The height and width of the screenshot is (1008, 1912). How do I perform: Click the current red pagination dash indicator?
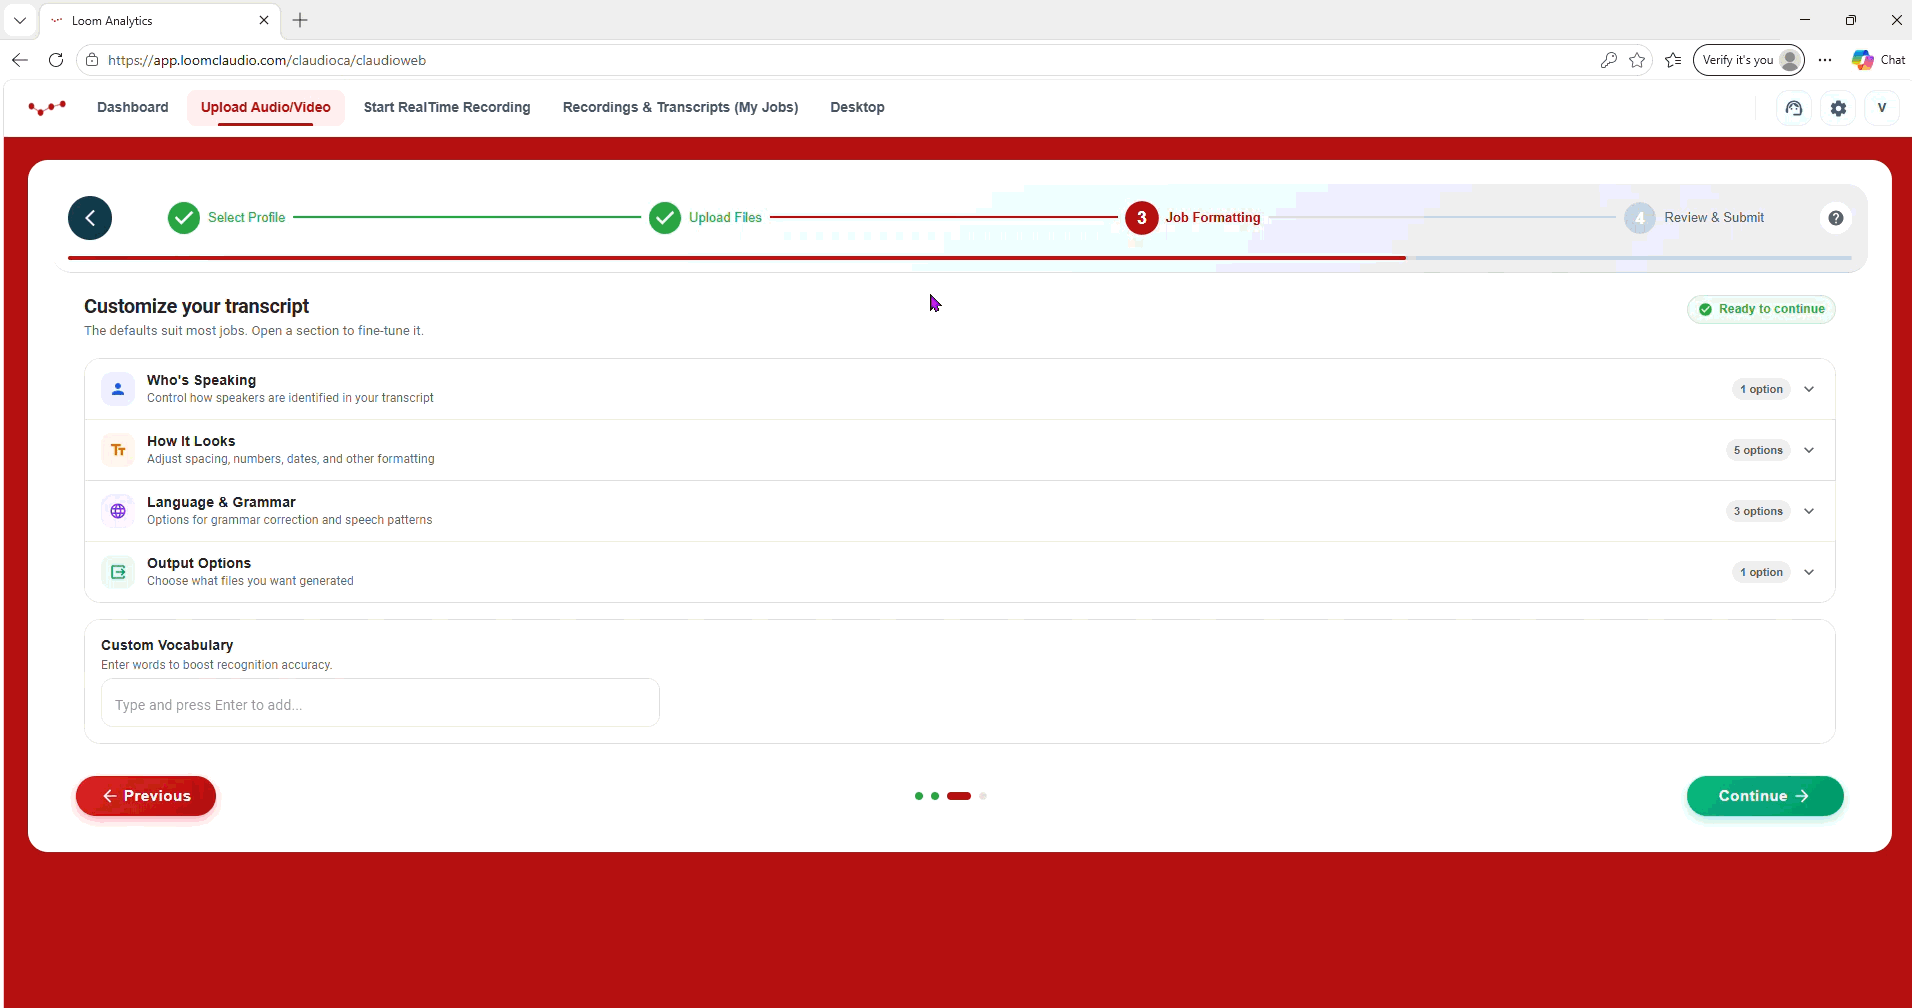(959, 796)
